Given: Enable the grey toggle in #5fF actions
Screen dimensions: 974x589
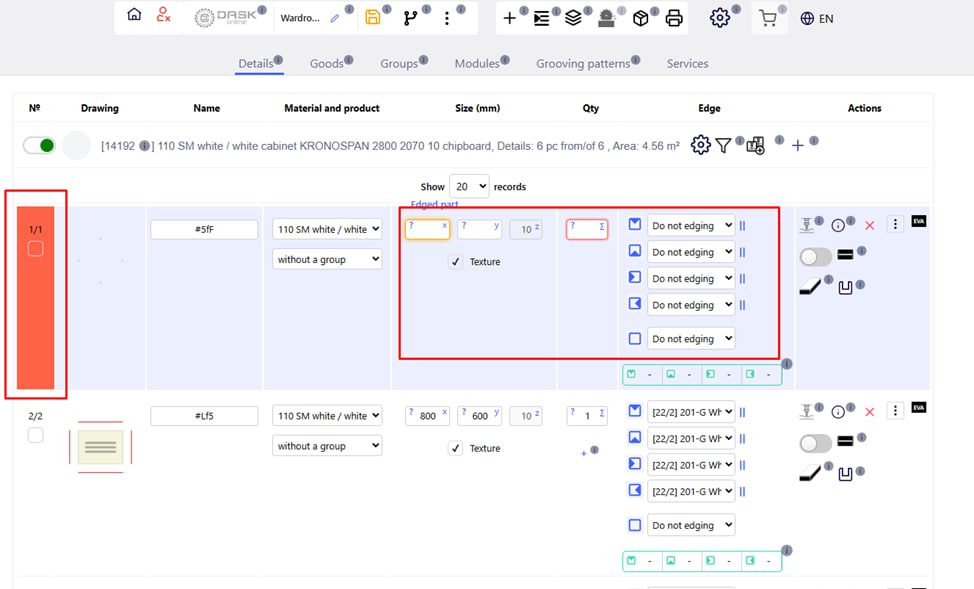Looking at the screenshot, I should [x=815, y=257].
